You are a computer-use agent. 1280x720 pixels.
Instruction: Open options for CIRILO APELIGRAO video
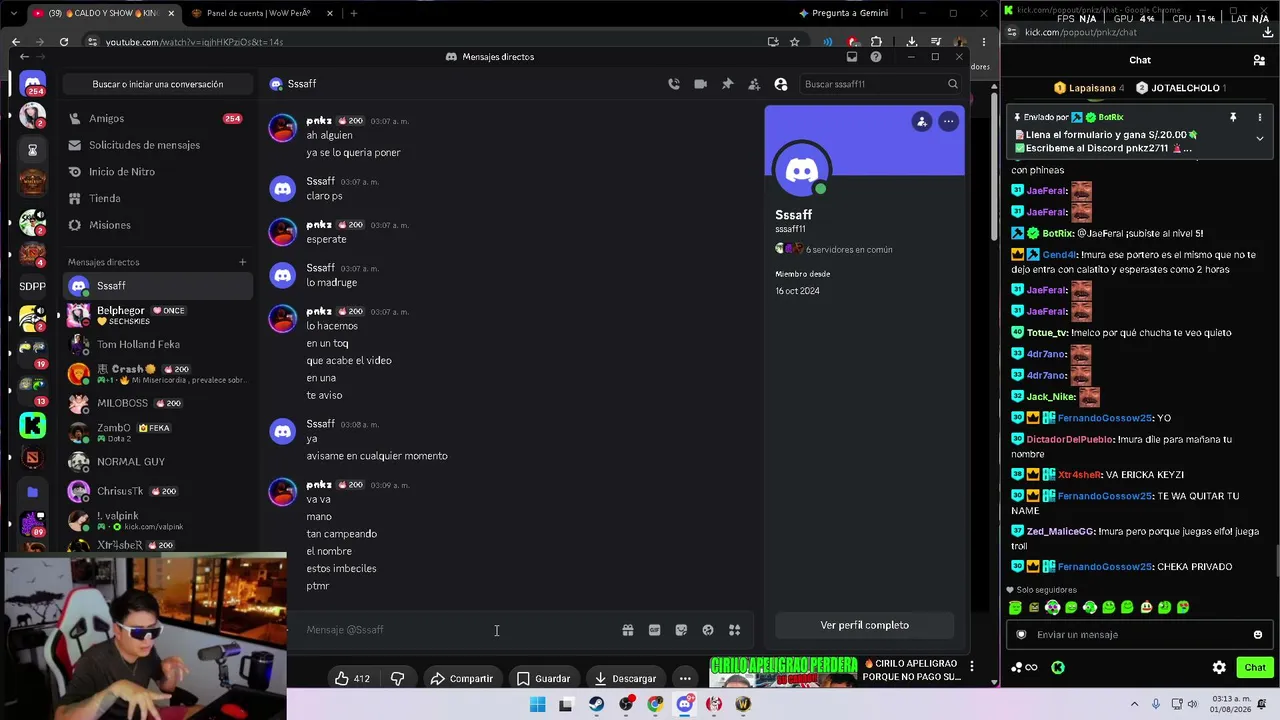tap(971, 666)
